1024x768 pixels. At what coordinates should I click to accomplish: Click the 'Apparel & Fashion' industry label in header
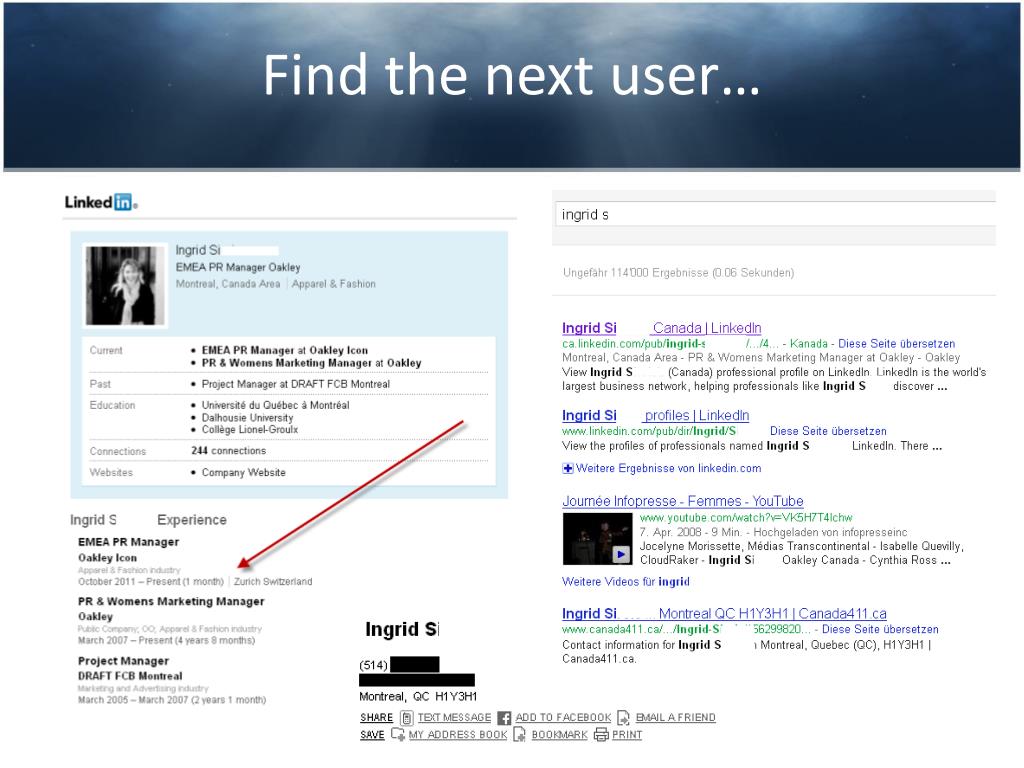pos(334,284)
